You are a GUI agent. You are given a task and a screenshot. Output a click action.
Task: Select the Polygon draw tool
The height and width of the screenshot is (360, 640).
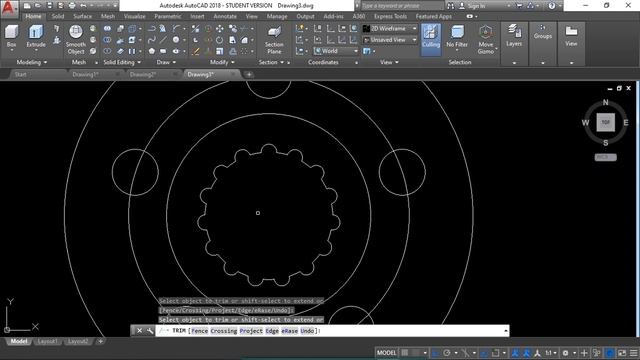coord(151,51)
